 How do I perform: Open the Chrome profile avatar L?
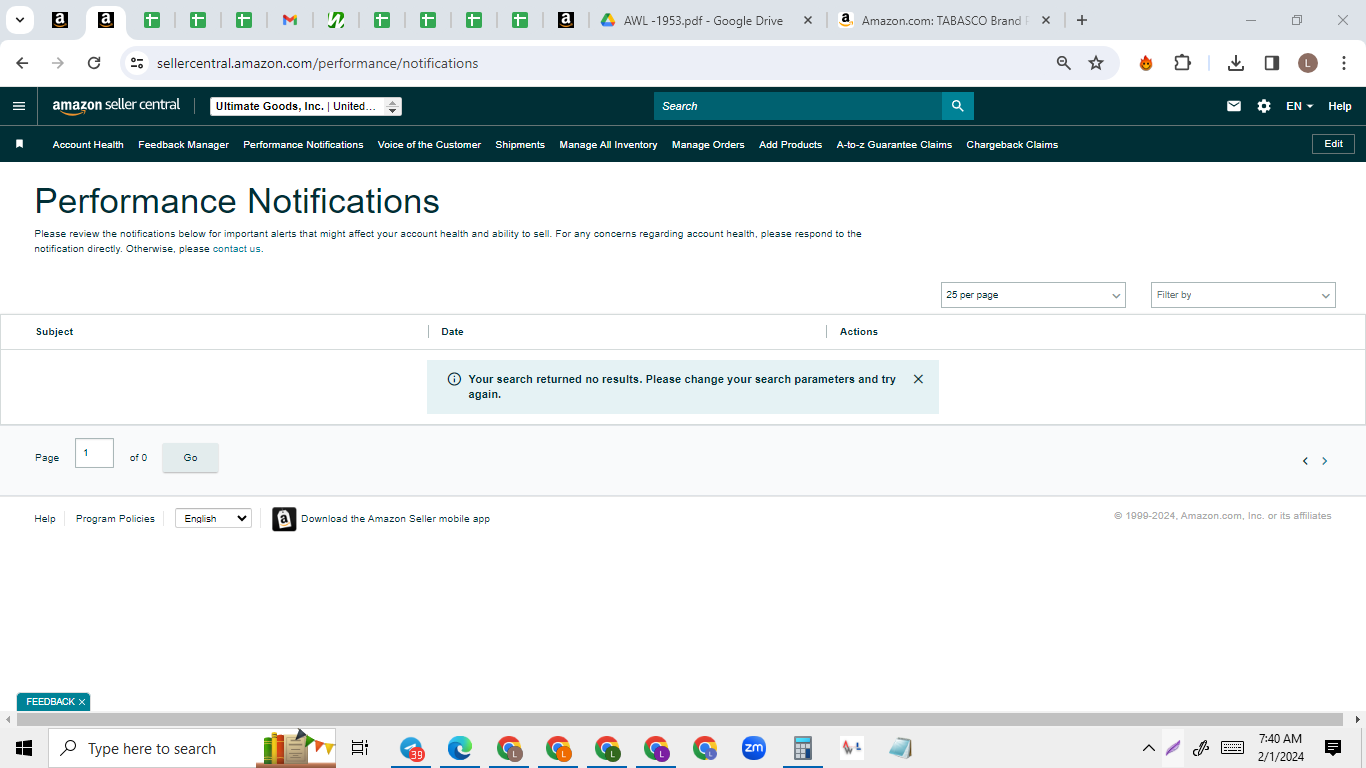click(1308, 63)
